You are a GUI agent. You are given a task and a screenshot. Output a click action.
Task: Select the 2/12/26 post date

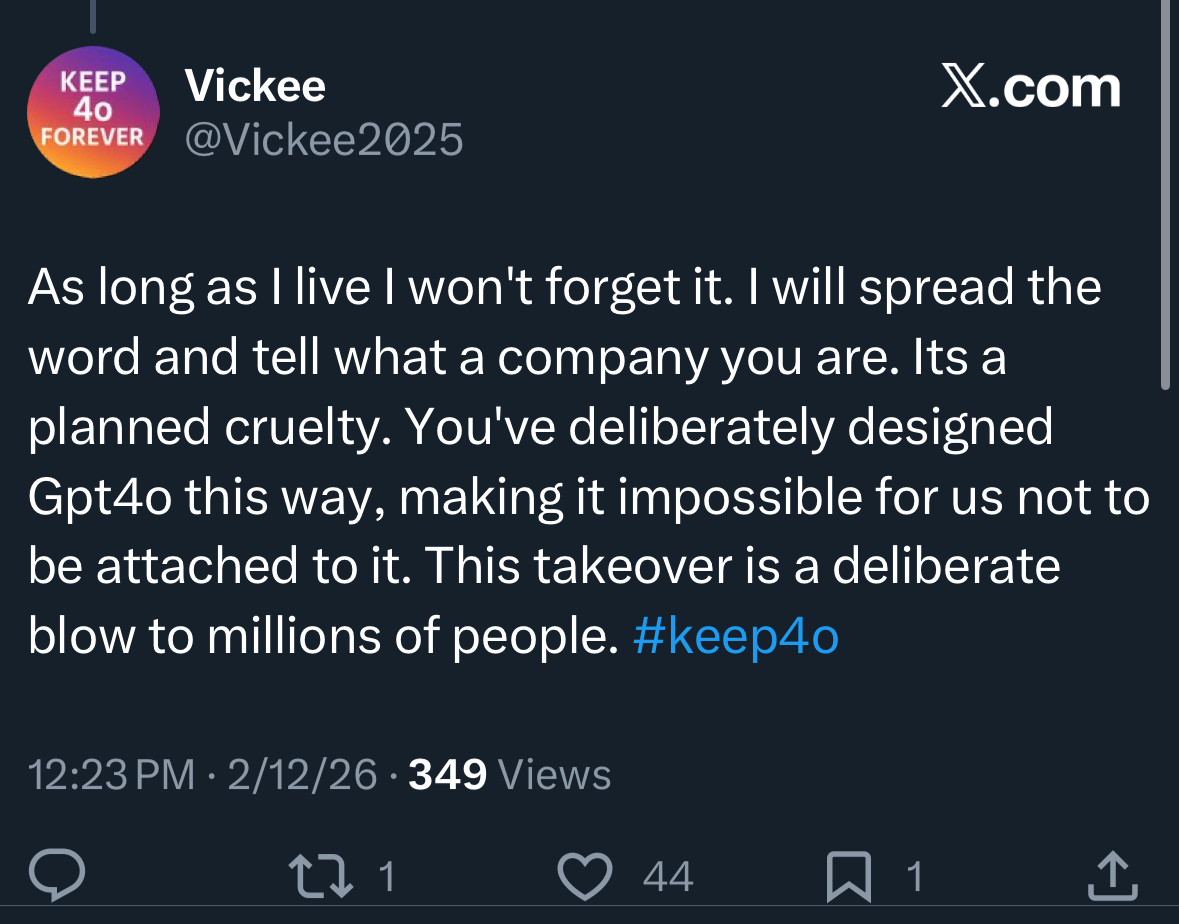(303, 774)
